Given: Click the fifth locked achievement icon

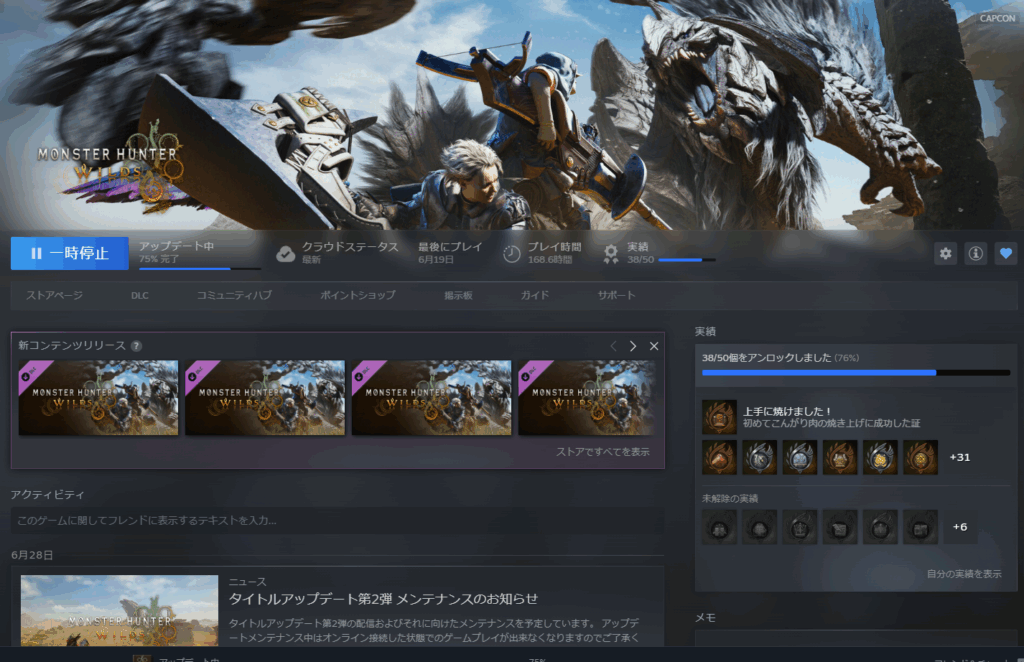Looking at the screenshot, I should tap(880, 527).
